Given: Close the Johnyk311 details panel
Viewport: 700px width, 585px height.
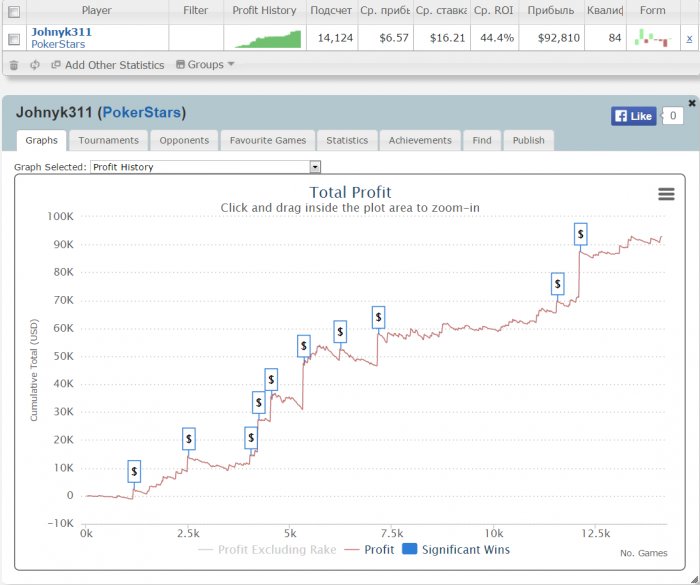Looking at the screenshot, I should coord(692,103).
